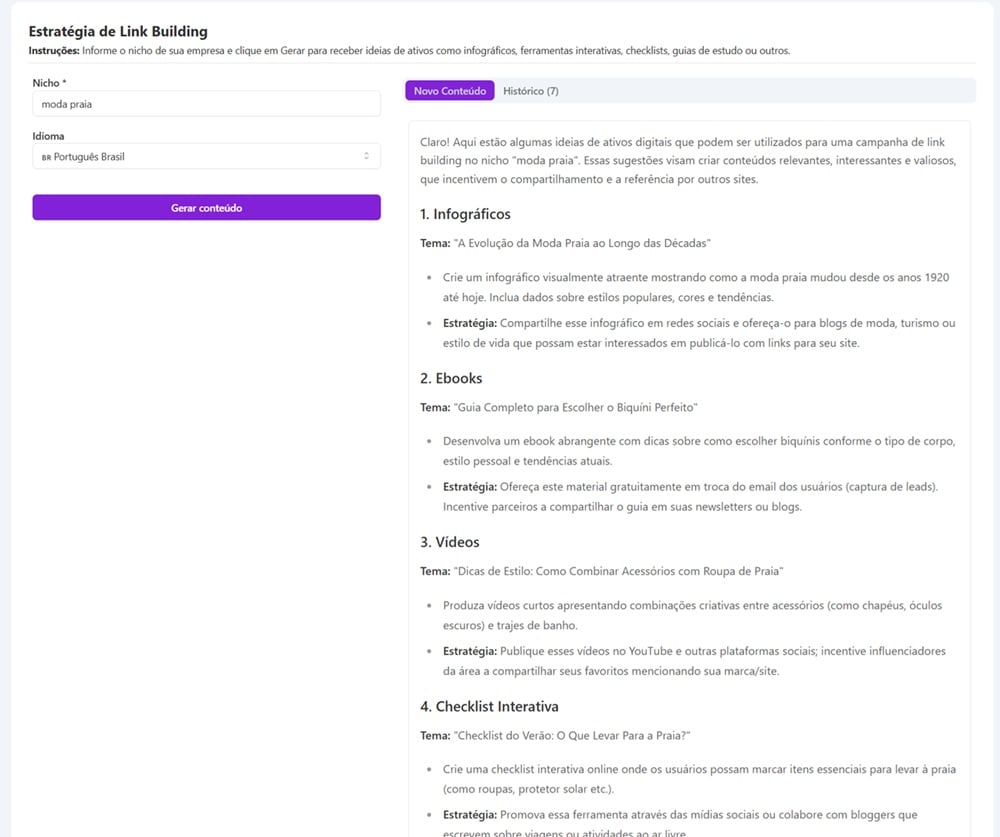Click the 'Estratégia de Link Building' title
The image size is (1000, 837).
tap(118, 31)
